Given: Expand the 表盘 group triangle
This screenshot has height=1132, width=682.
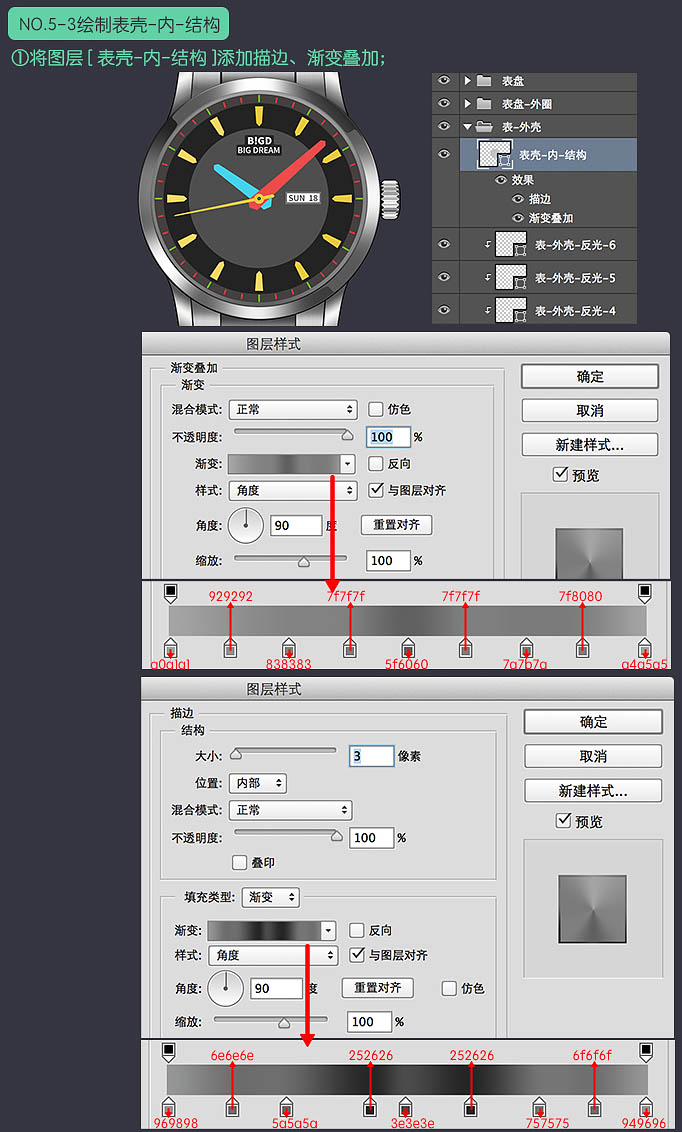Looking at the screenshot, I should point(468,81).
